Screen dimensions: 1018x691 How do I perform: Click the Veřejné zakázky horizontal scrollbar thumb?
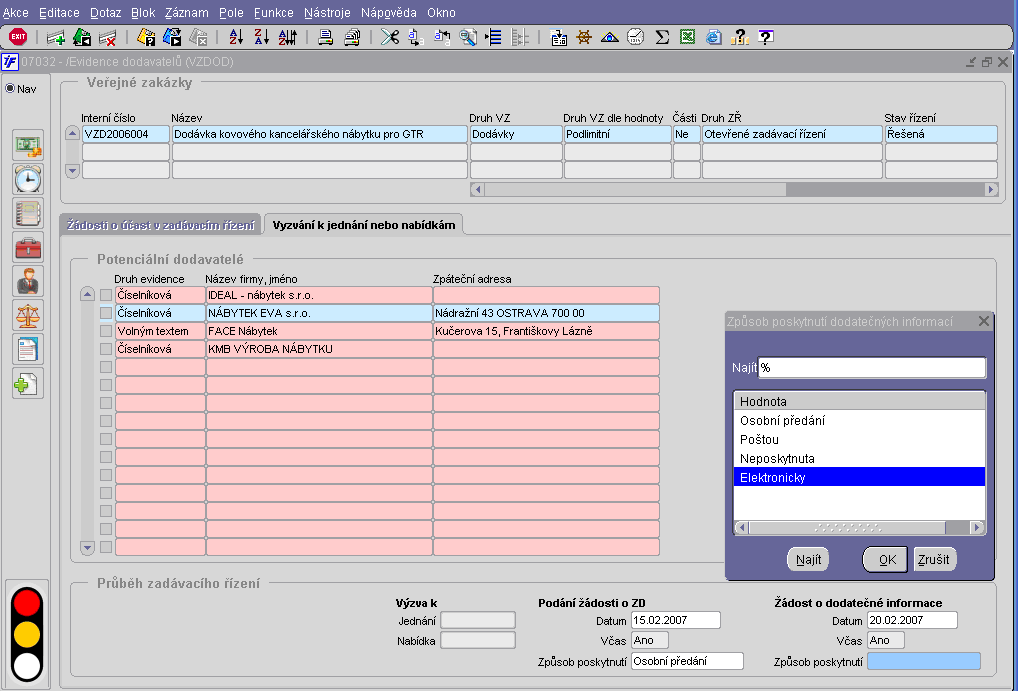pyautogui.click(x=634, y=190)
